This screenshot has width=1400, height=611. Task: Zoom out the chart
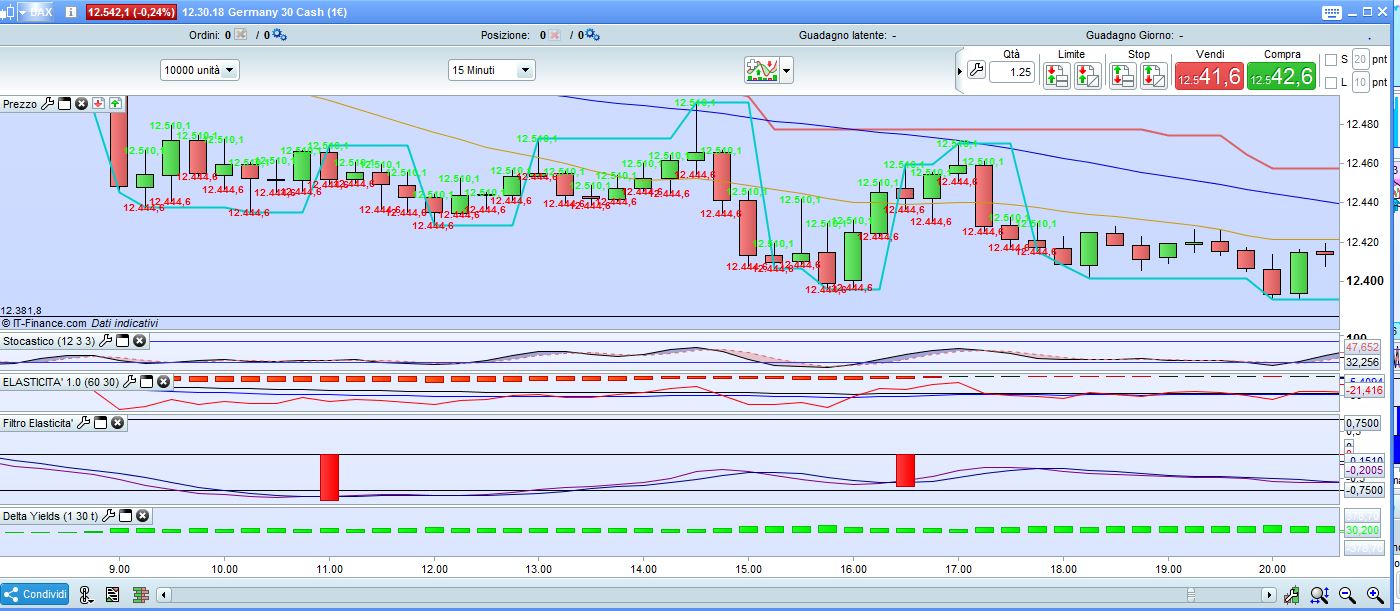[x=1346, y=595]
